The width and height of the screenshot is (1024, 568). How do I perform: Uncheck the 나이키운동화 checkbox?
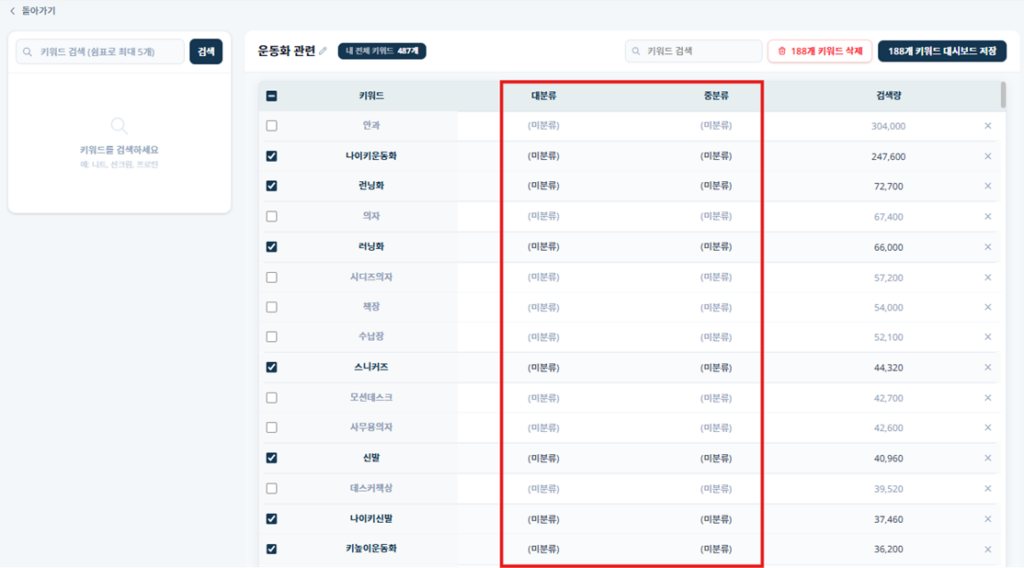pos(272,156)
